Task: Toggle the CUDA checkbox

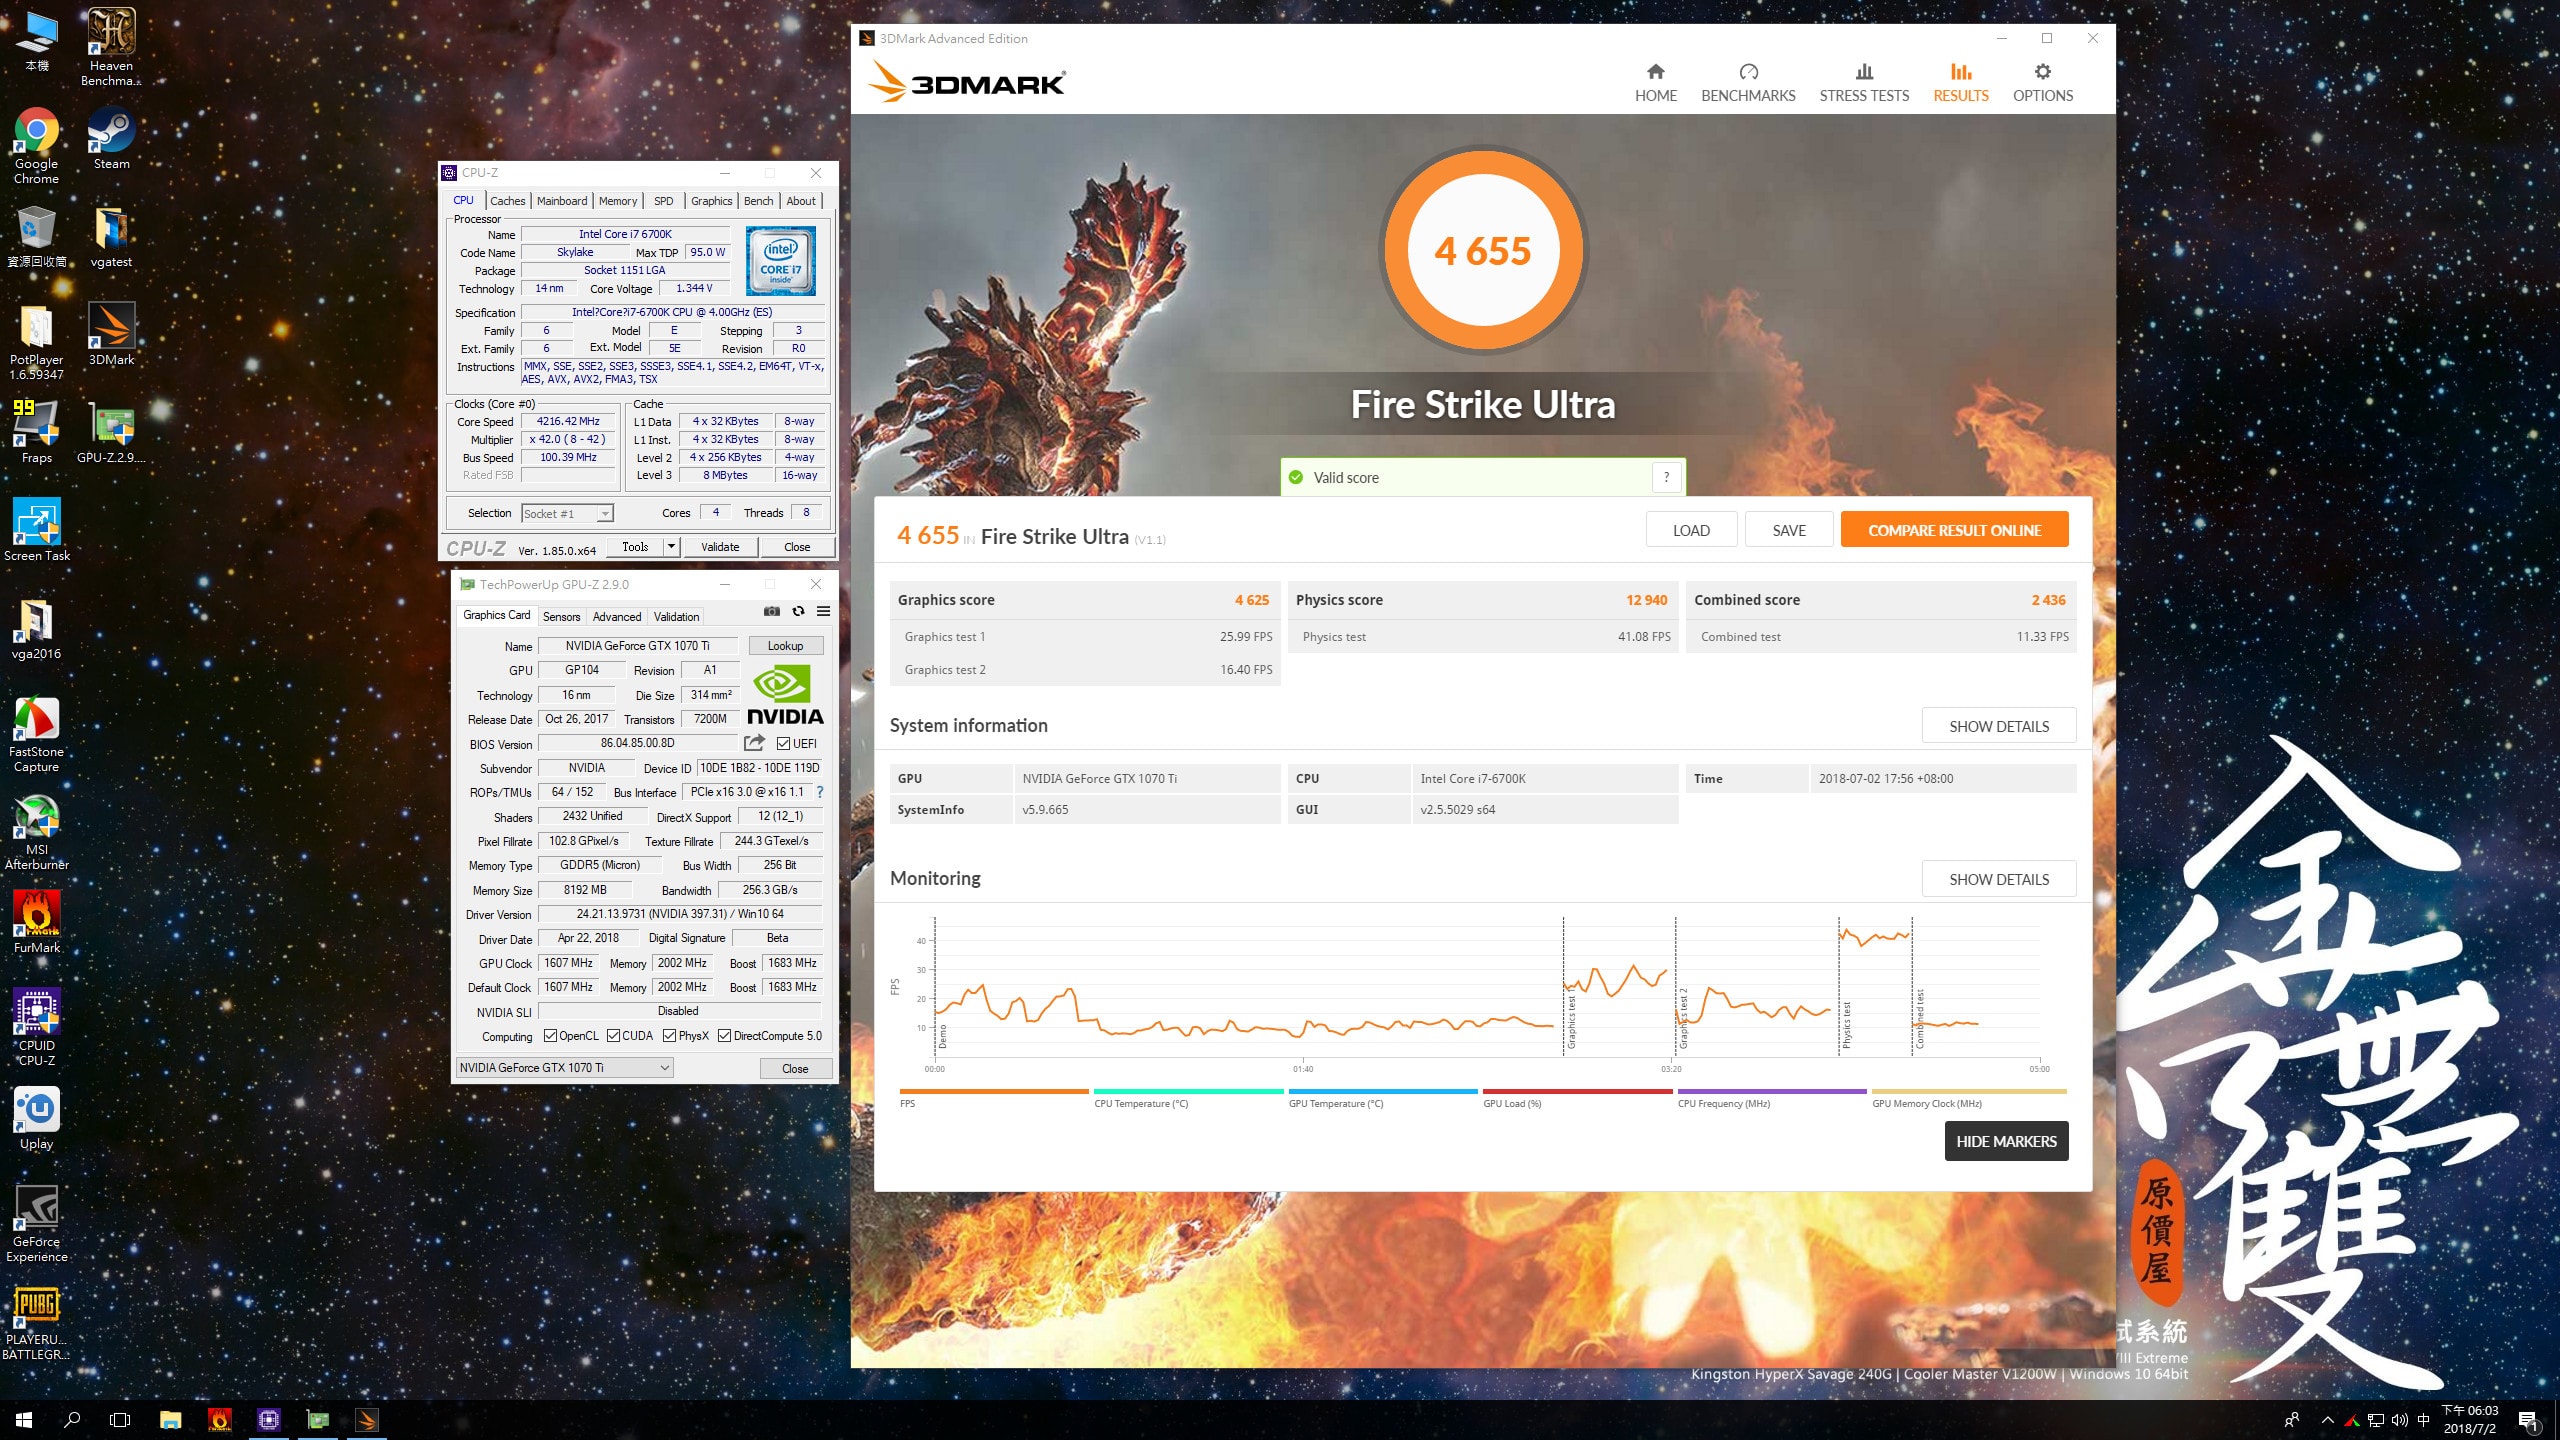Action: (x=614, y=1036)
